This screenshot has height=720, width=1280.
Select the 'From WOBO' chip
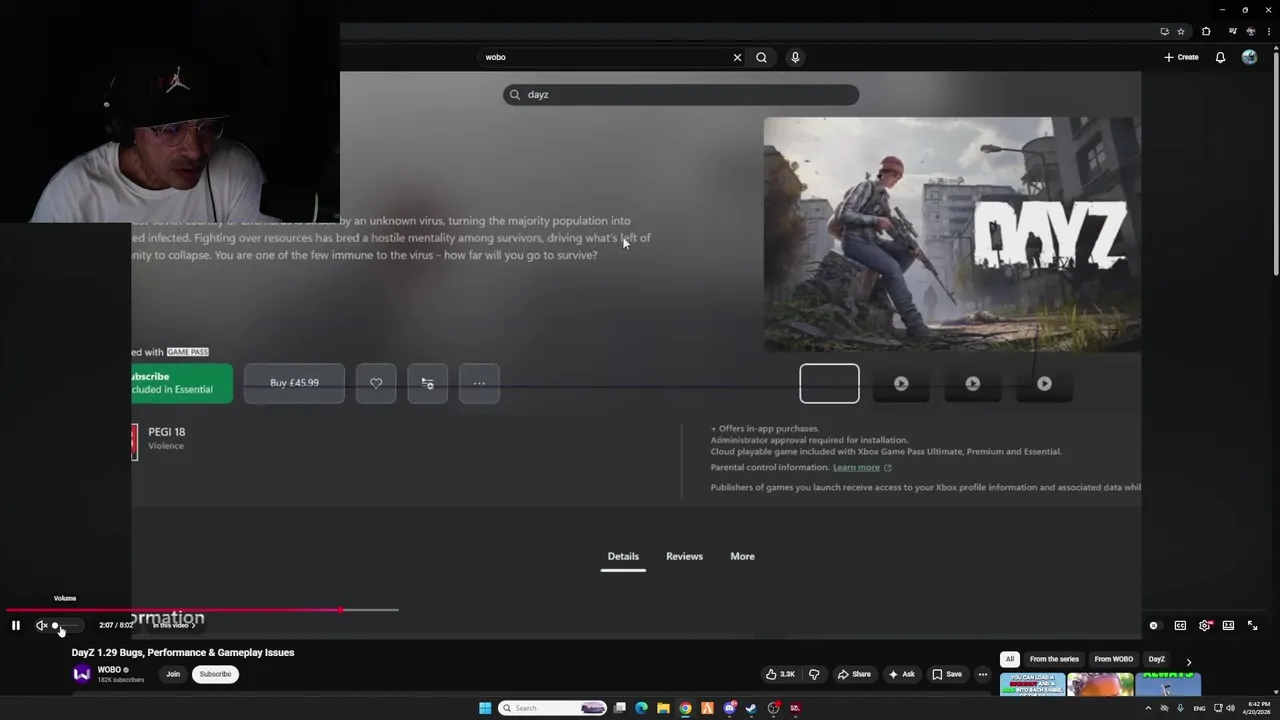coord(1113,660)
